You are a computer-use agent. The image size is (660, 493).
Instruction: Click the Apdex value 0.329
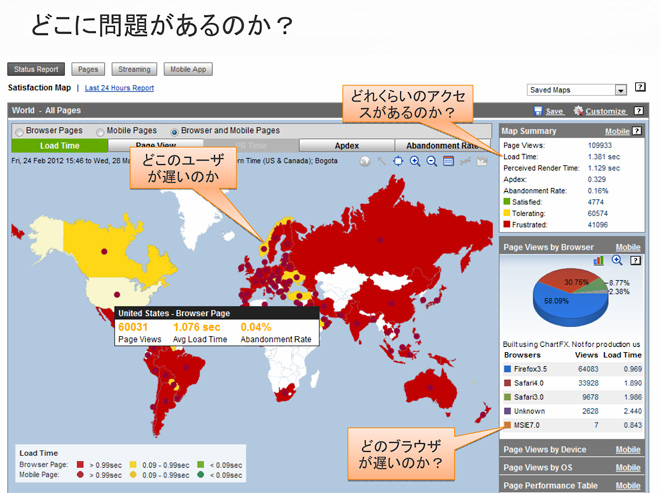click(x=596, y=179)
